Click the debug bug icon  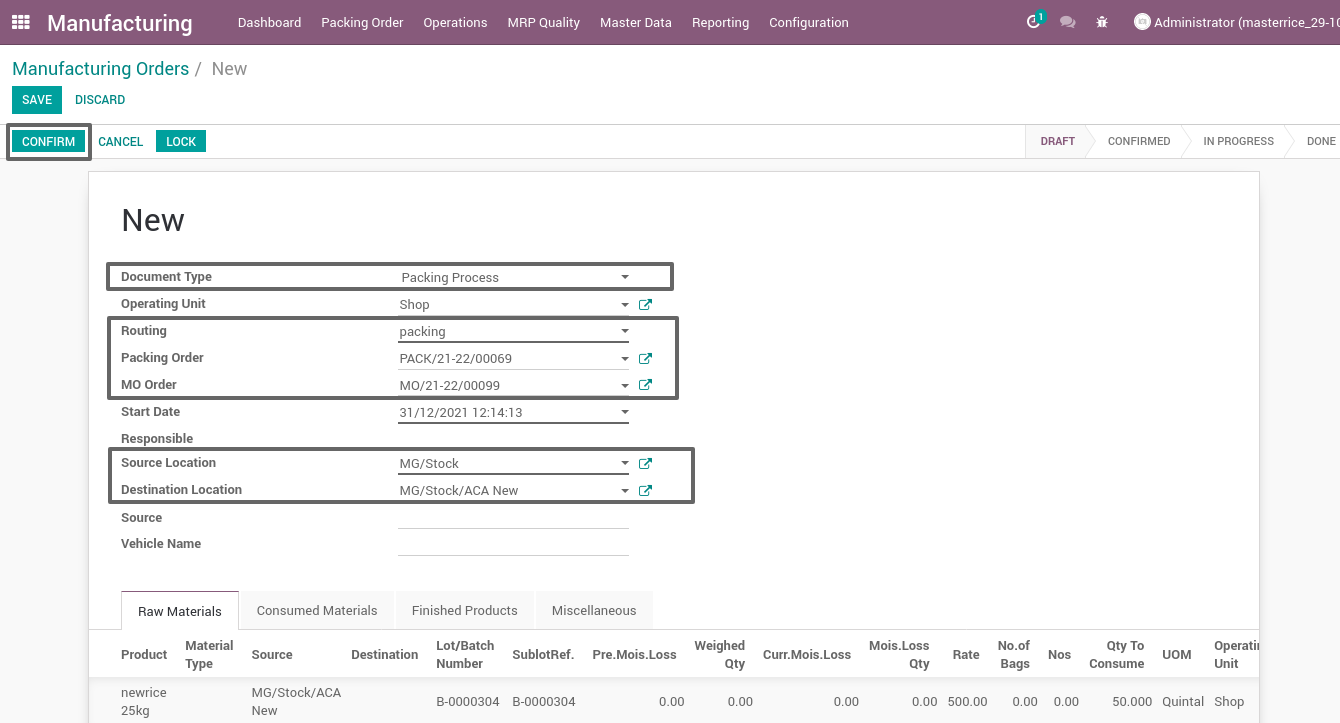1101,22
